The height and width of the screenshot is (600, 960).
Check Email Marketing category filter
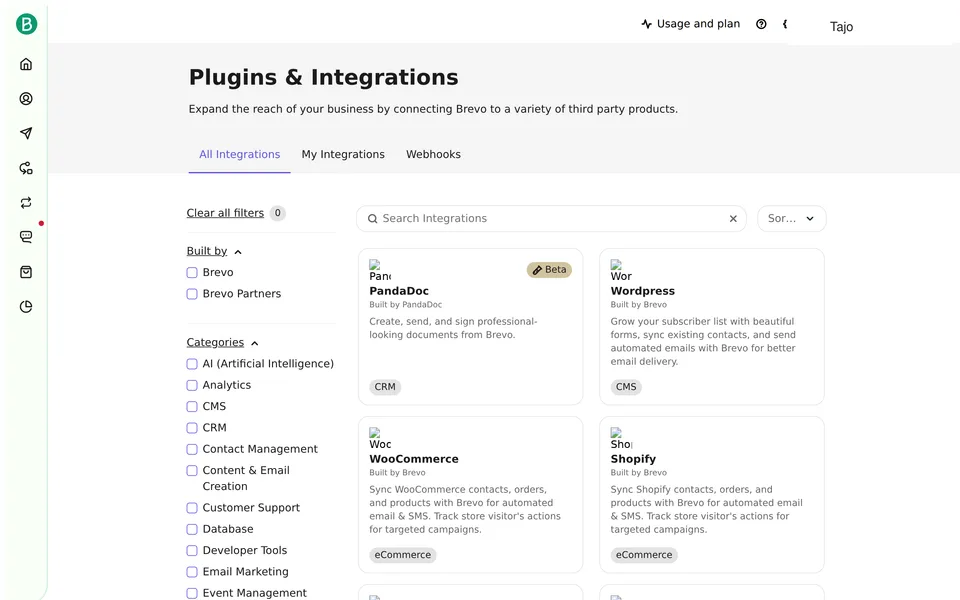(x=192, y=572)
